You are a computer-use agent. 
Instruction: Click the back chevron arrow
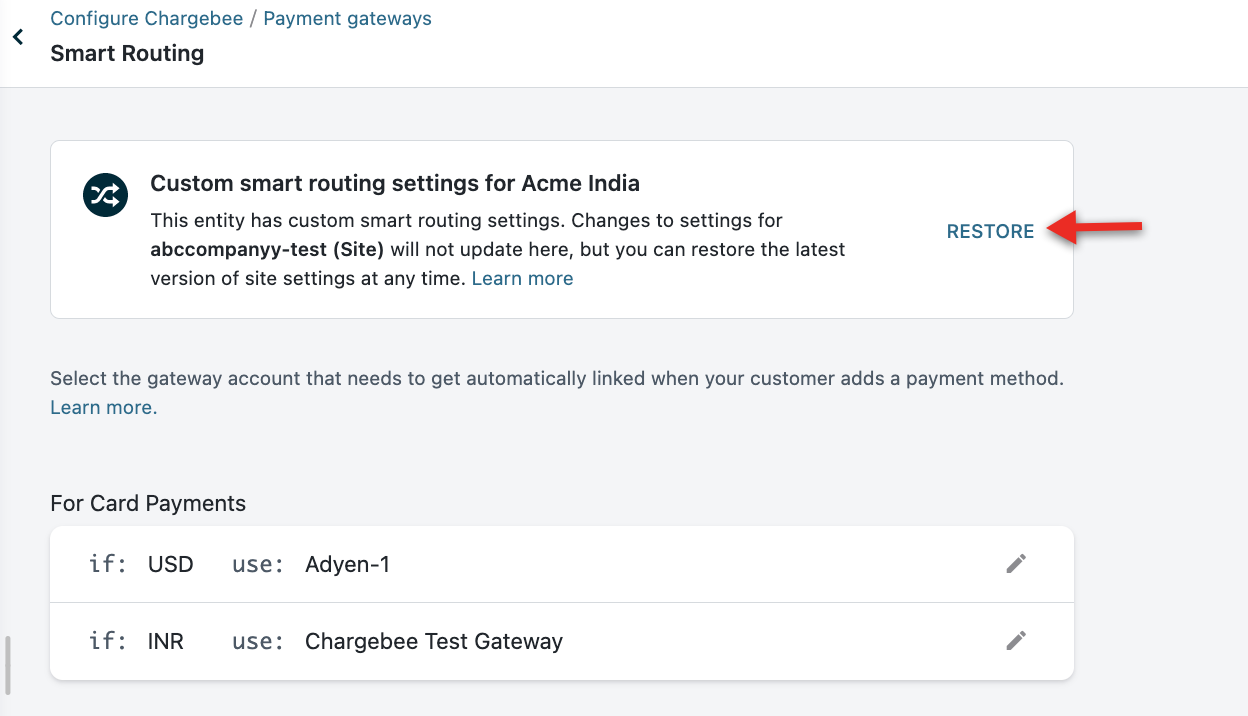click(x=17, y=38)
